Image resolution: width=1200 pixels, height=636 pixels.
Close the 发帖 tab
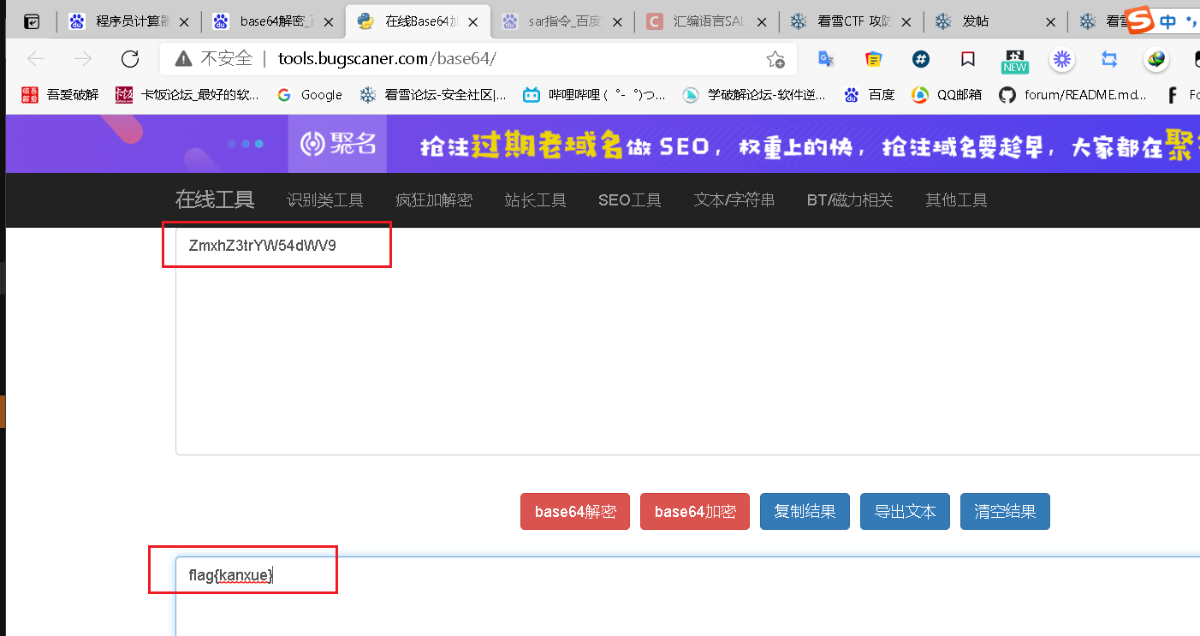coord(1050,21)
